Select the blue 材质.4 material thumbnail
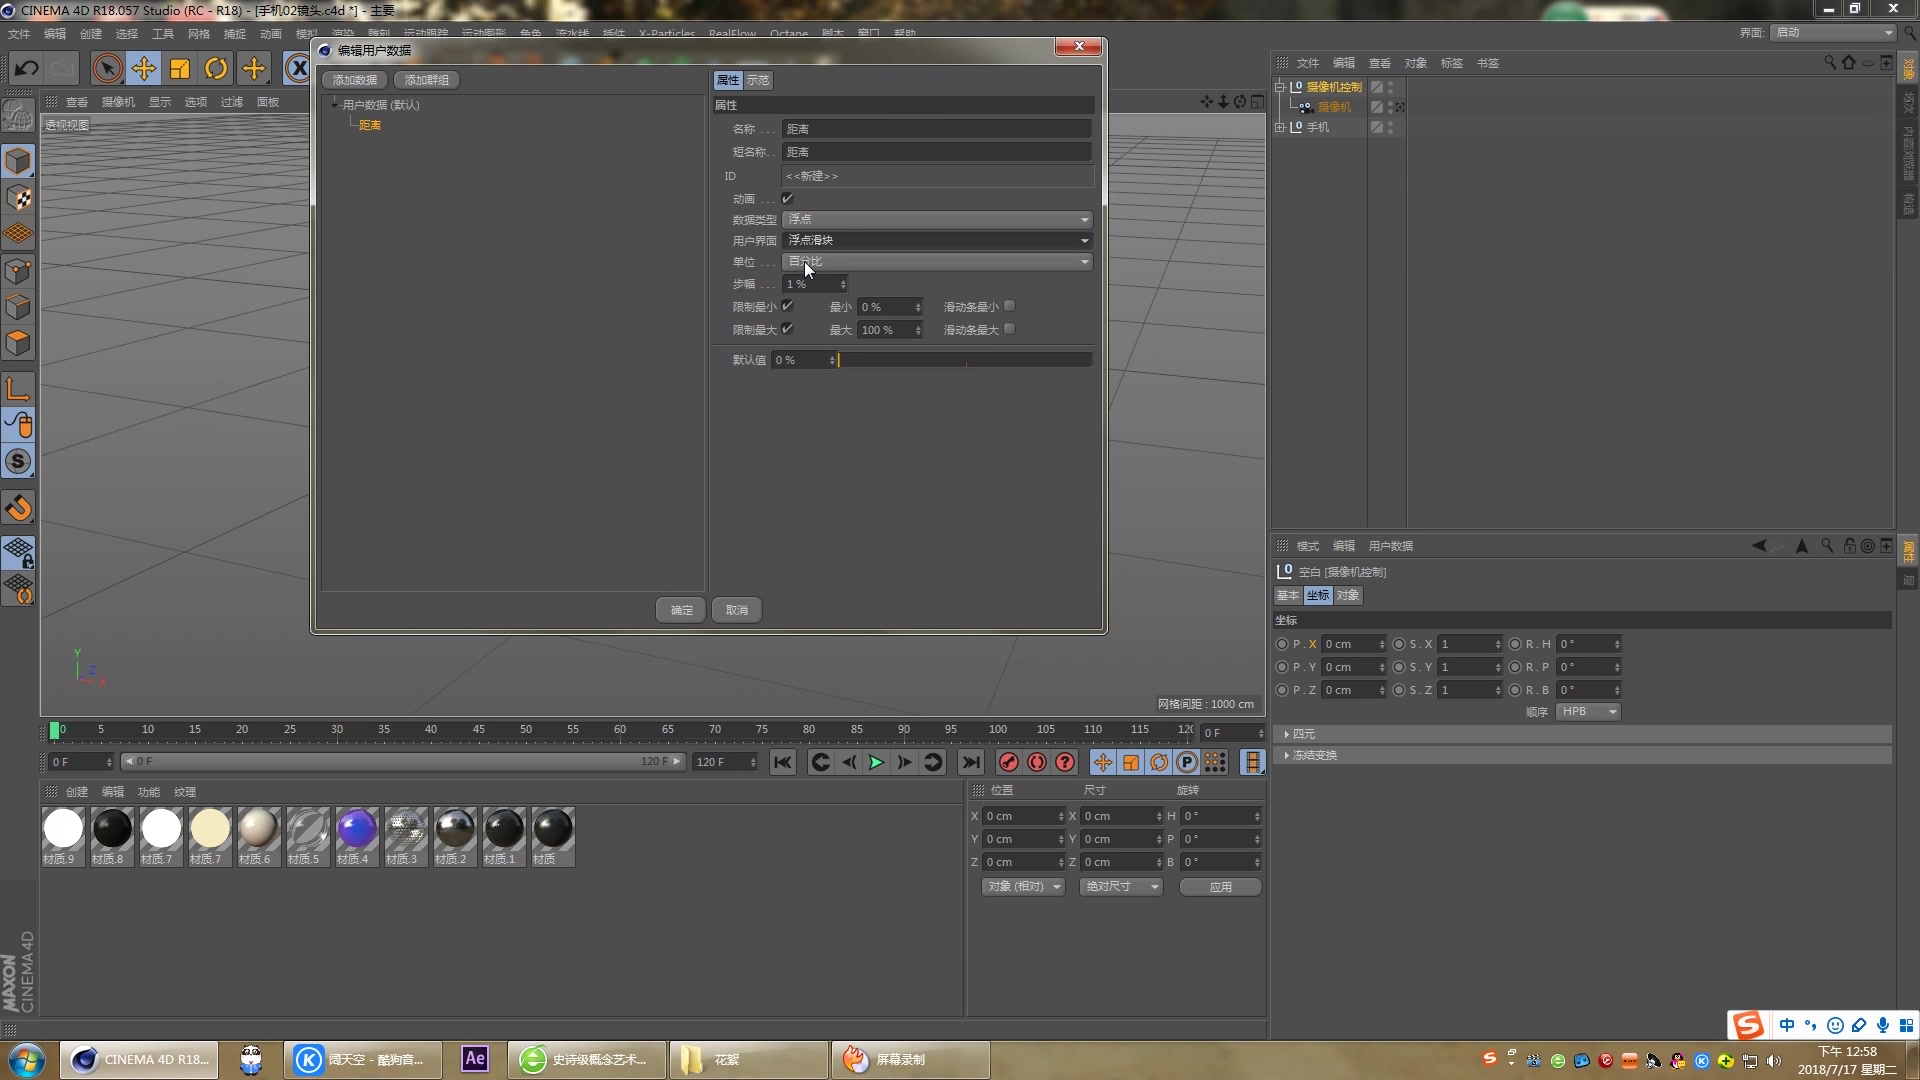Screen dimensions: 1920x1080 (x=356, y=830)
